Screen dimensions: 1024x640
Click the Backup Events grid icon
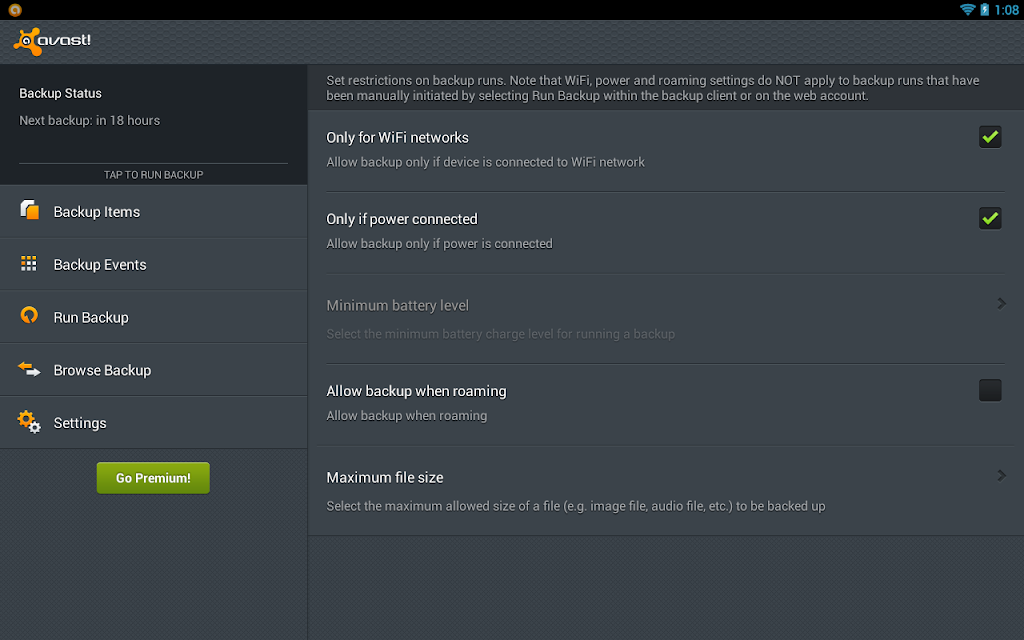29,263
